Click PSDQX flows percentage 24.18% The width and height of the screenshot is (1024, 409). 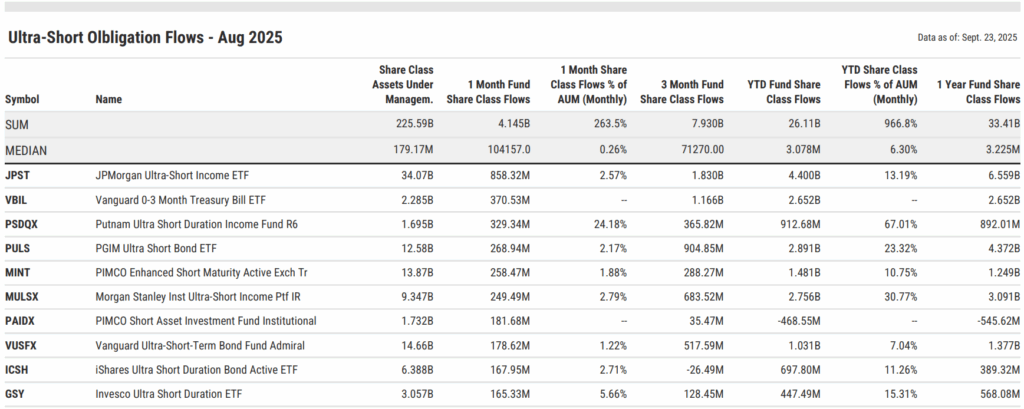pos(612,224)
